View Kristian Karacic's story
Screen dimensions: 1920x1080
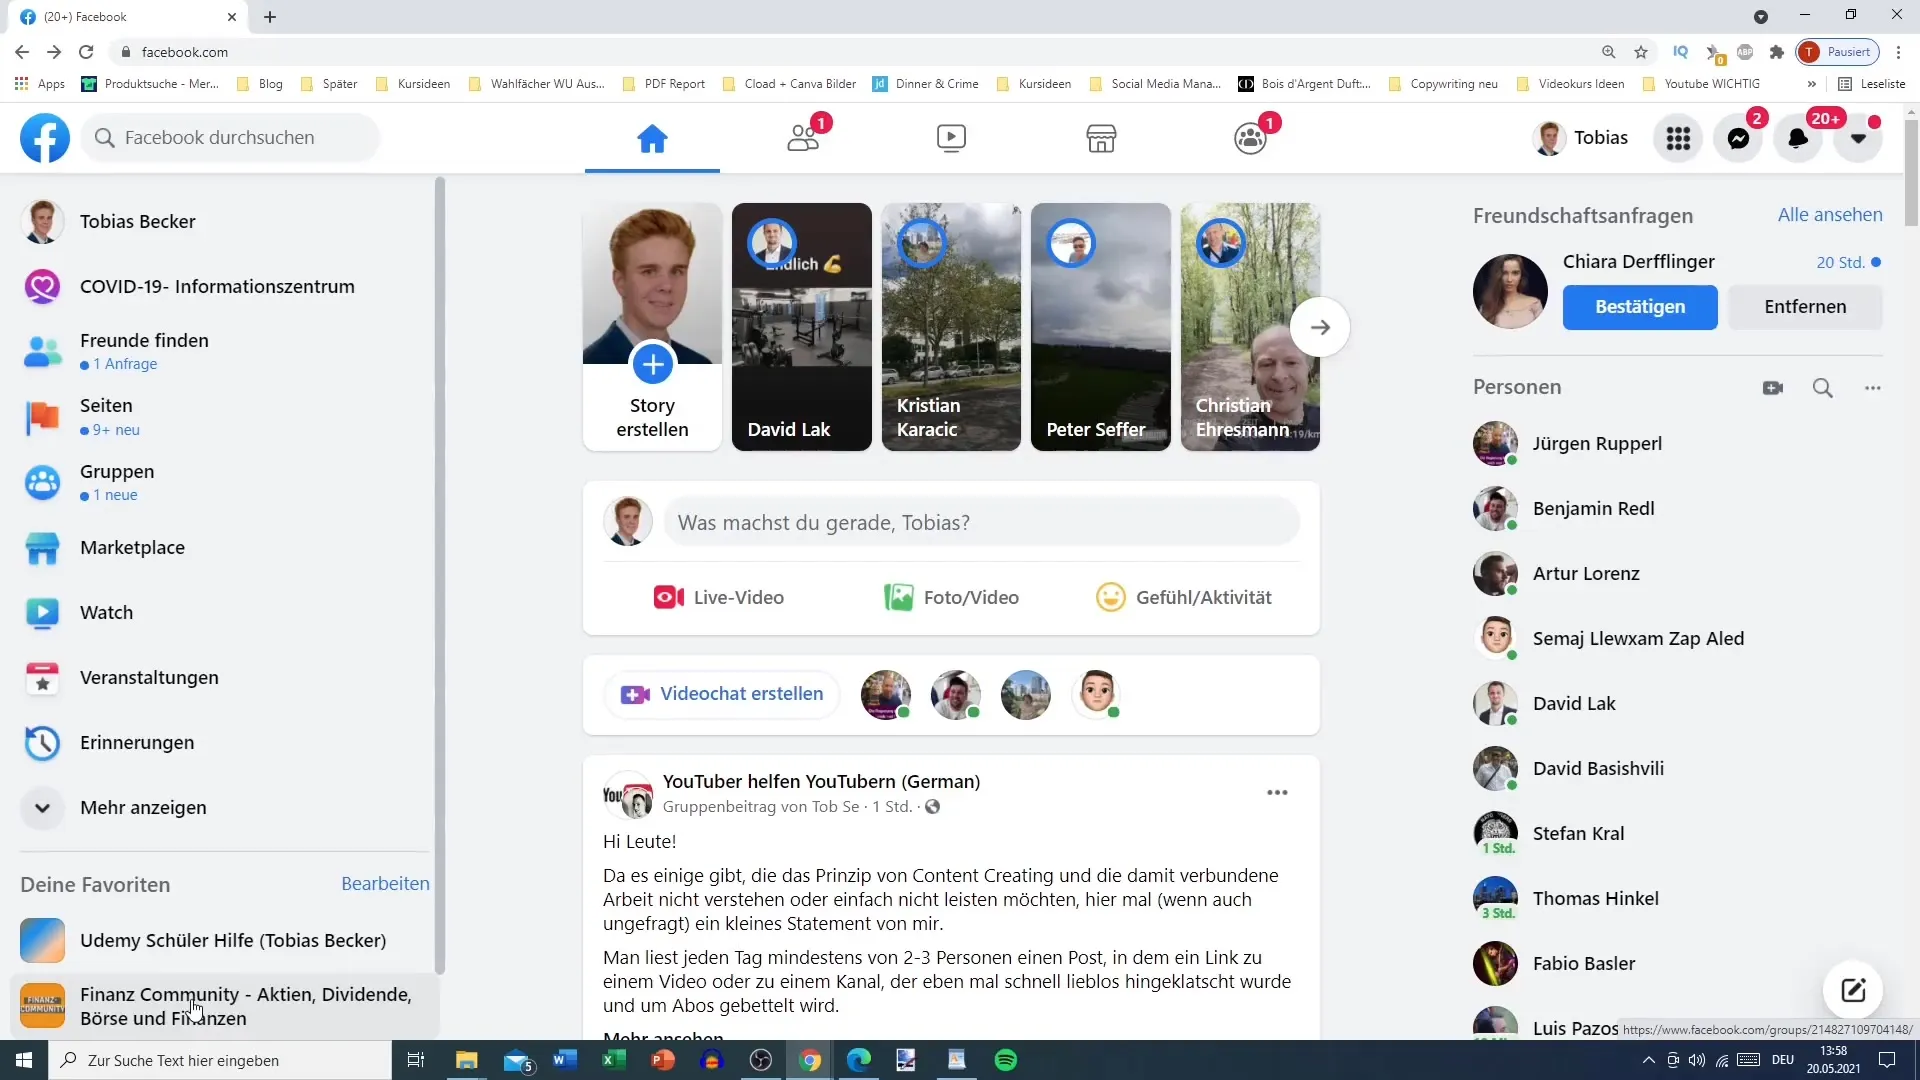coord(951,327)
